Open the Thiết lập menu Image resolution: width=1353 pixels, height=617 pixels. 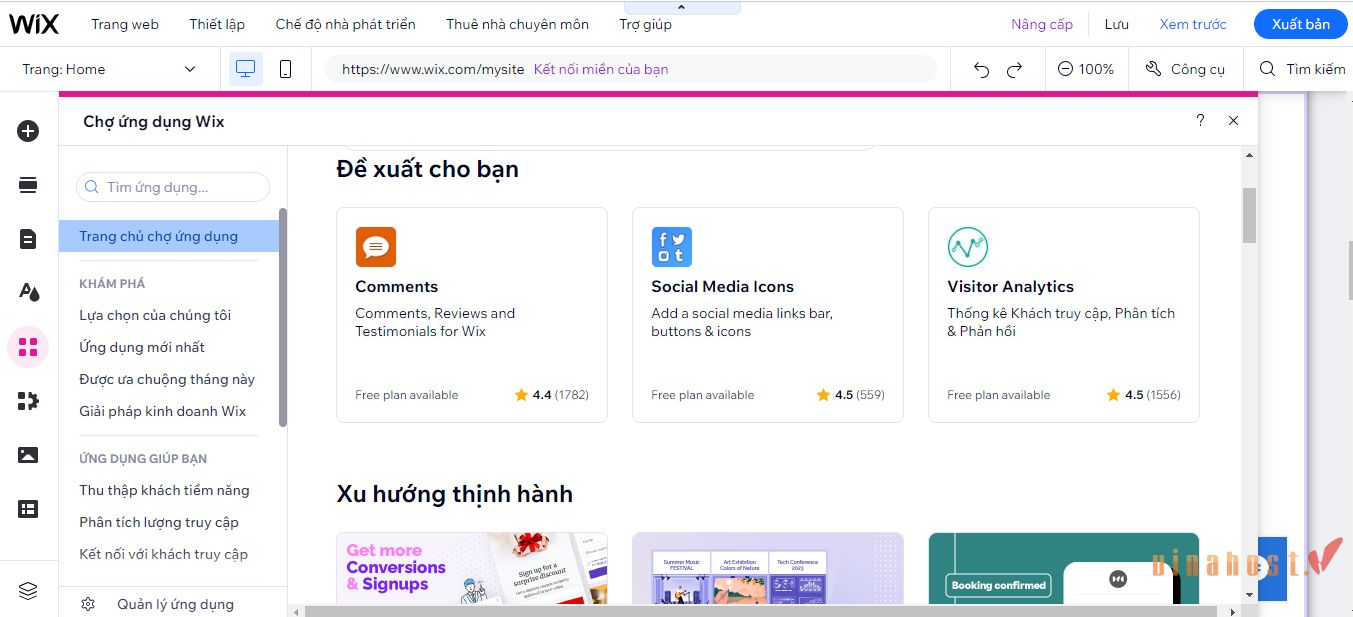click(217, 24)
